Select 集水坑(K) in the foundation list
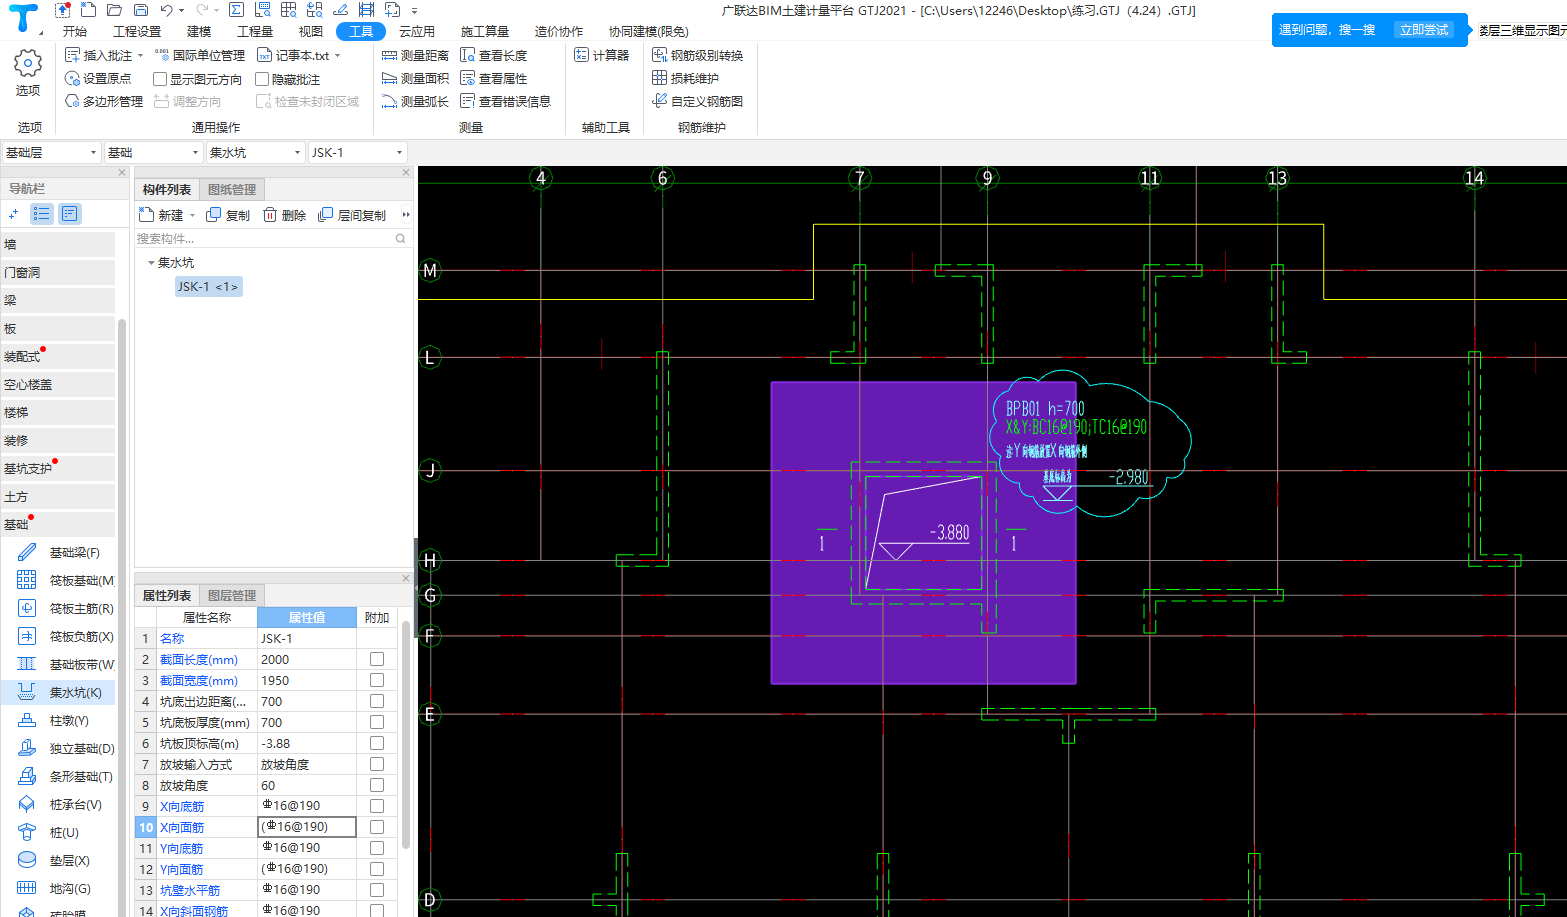The height and width of the screenshot is (917, 1567). (x=58, y=692)
